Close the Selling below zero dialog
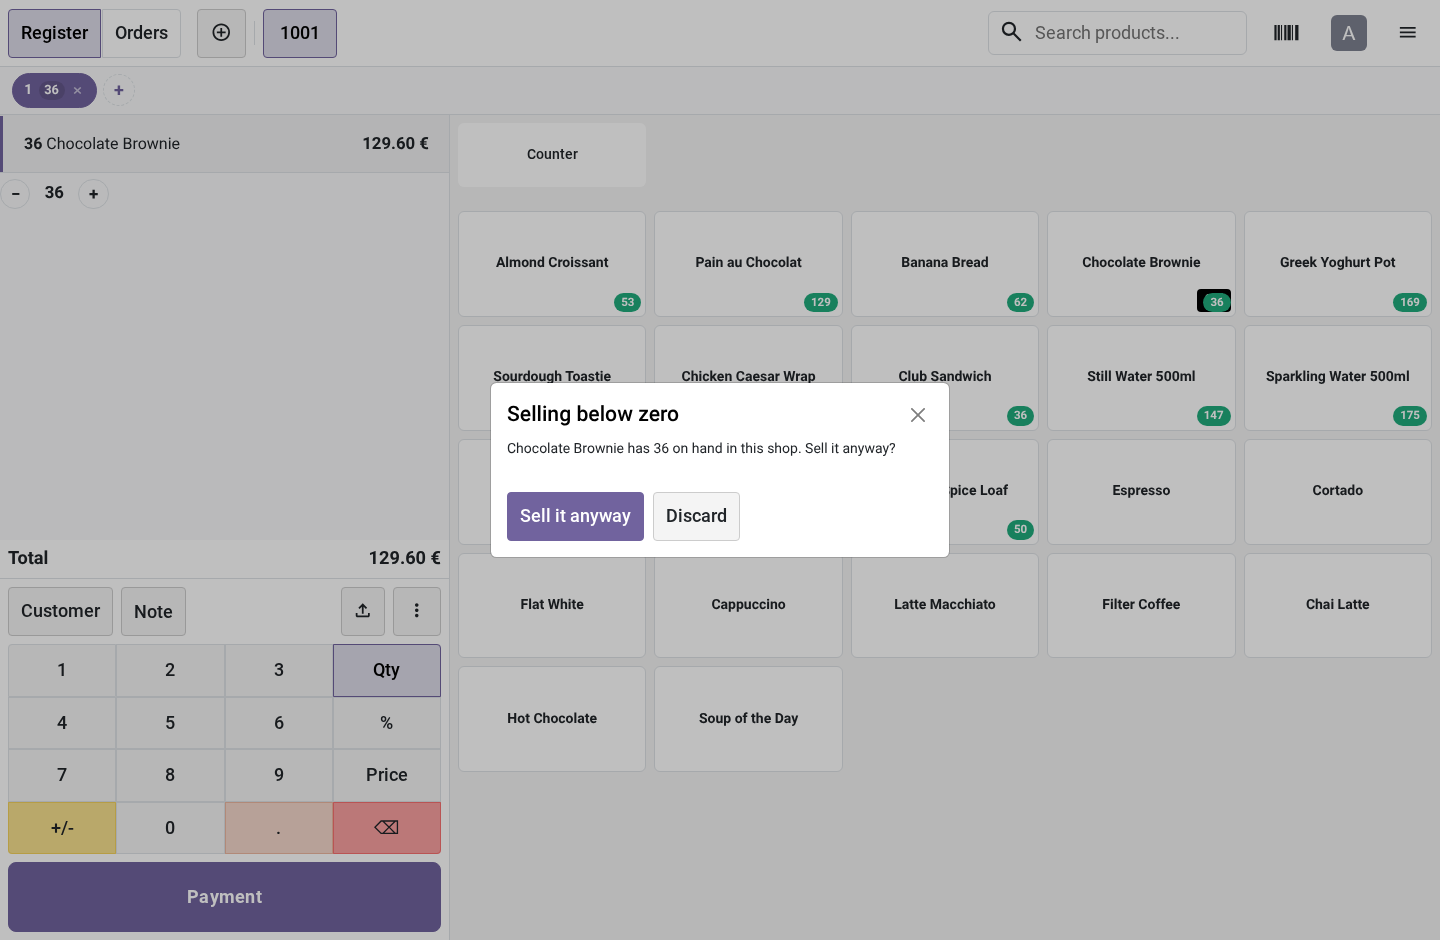The width and height of the screenshot is (1440, 940). pyautogui.click(x=918, y=415)
